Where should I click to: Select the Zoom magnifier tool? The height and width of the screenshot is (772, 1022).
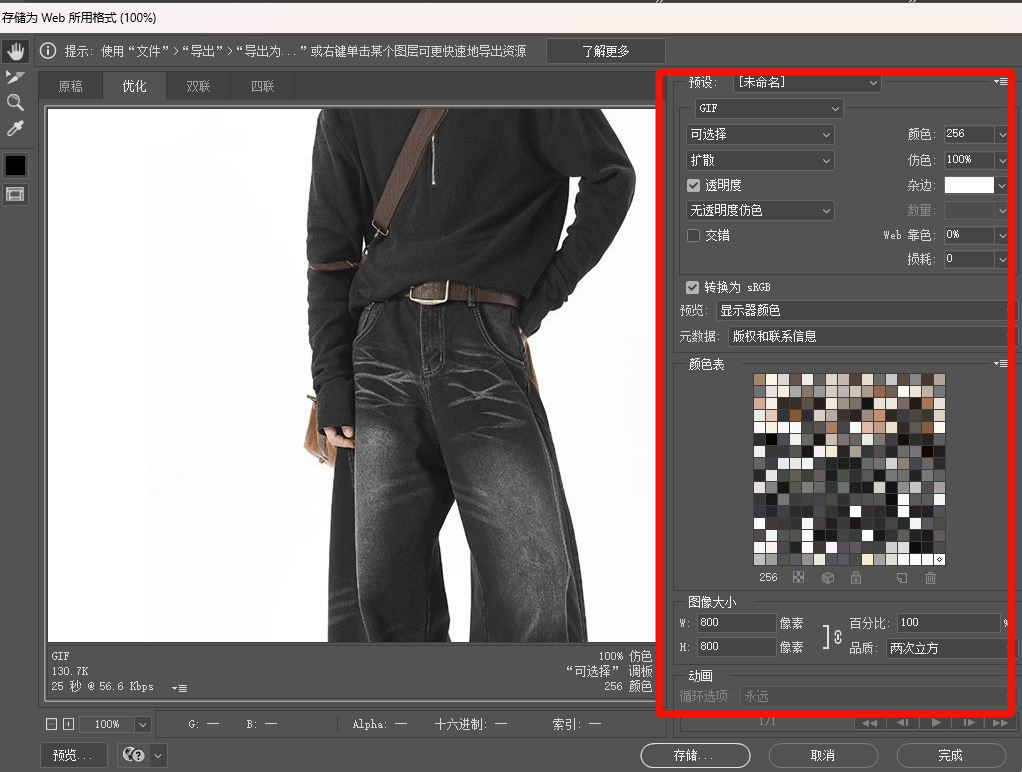[15, 102]
